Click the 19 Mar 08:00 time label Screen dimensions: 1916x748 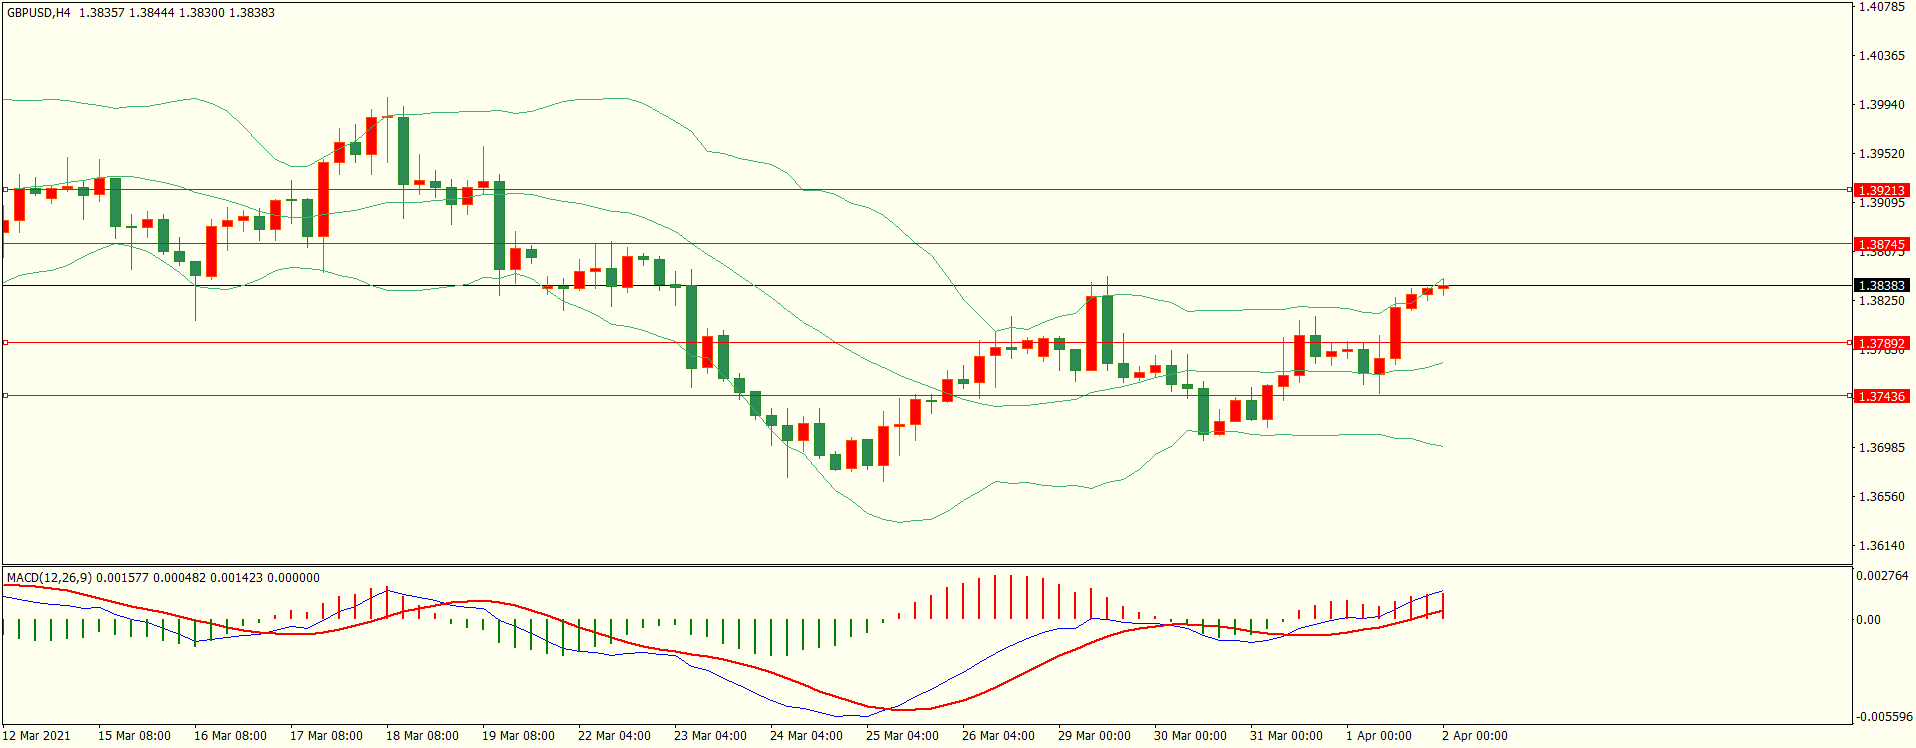(x=518, y=736)
